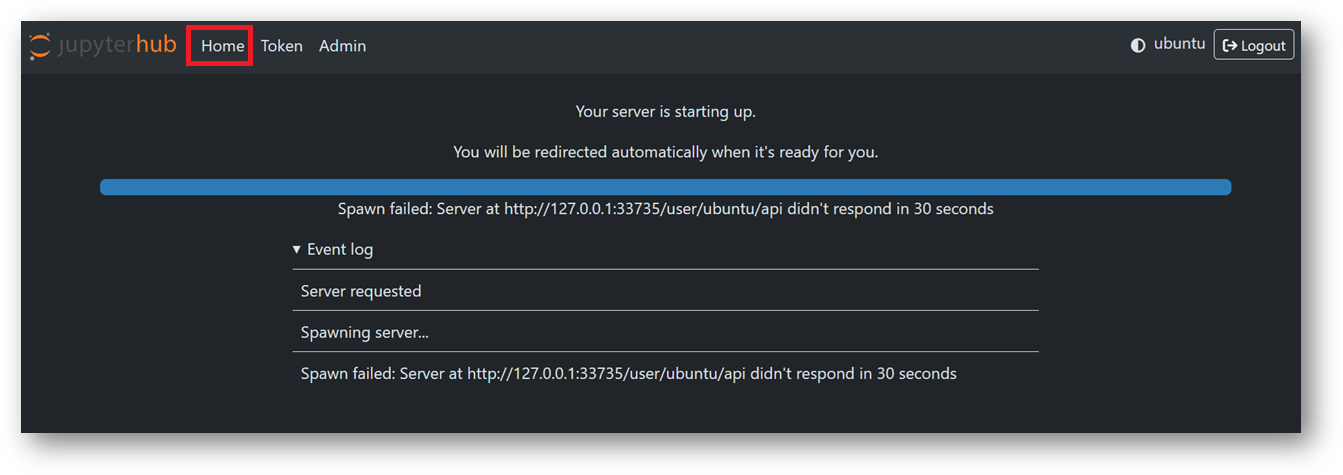This screenshot has width=1343, height=475.
Task: Click the divider line below Event log header
Action: [665, 269]
